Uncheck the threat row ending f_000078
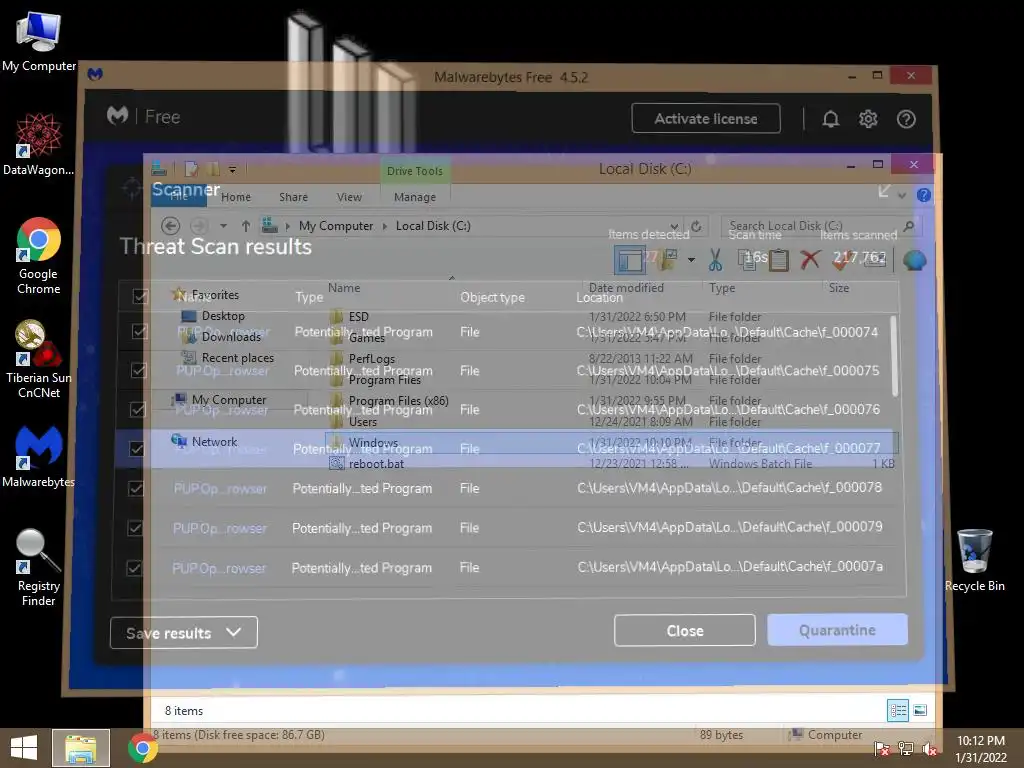 tap(136, 488)
